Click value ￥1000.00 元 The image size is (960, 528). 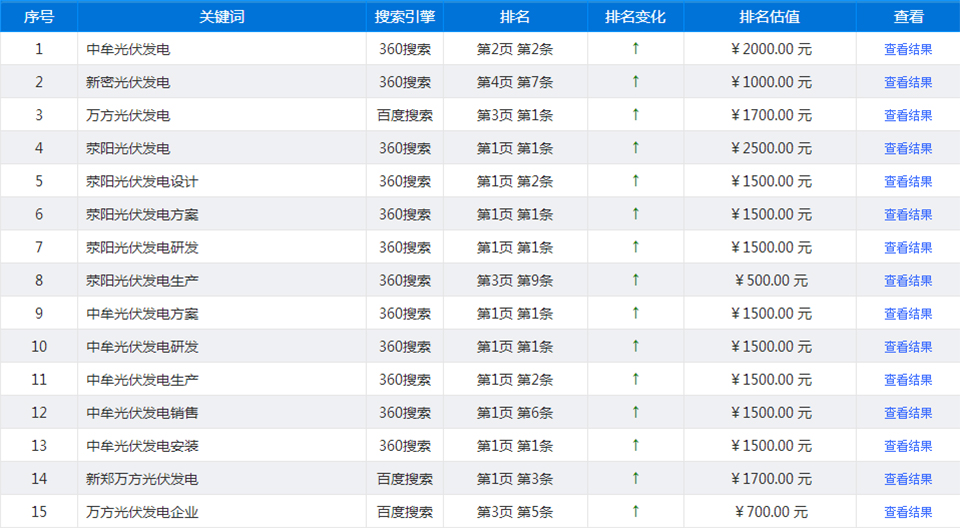click(771, 82)
